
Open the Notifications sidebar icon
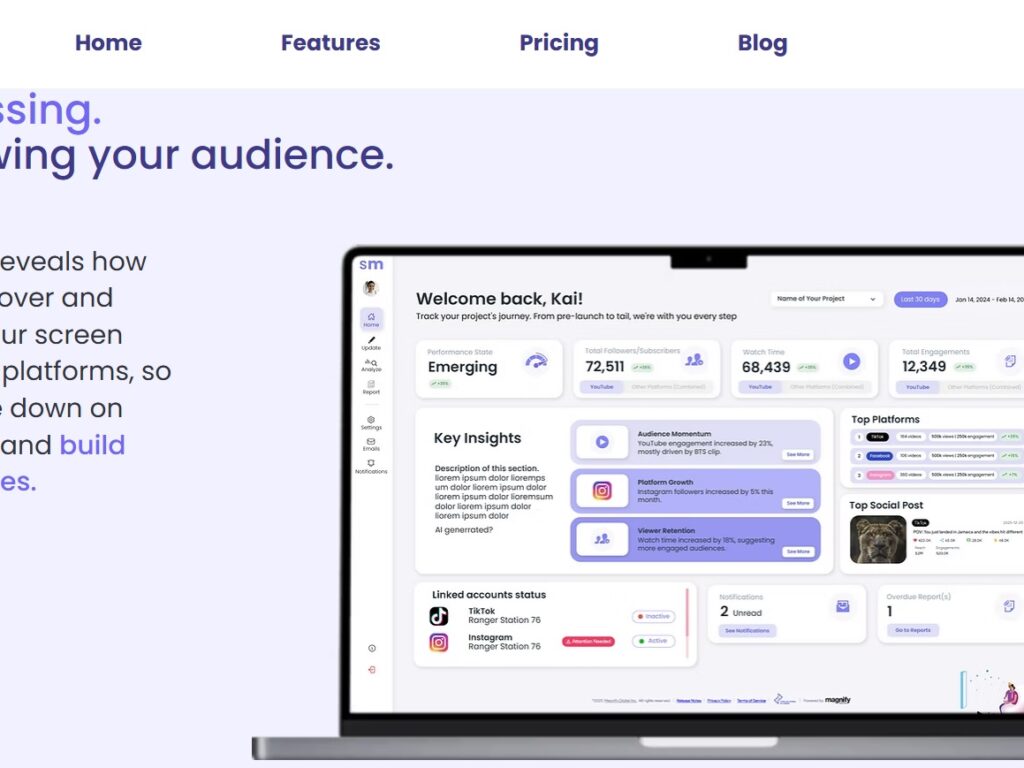point(371,466)
